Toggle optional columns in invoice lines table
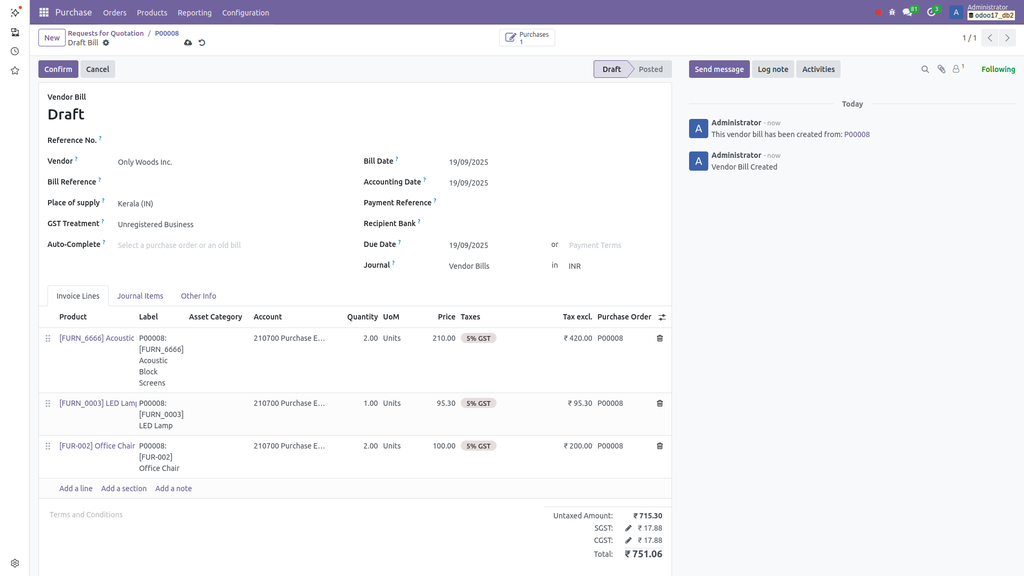This screenshot has width=1024, height=576. pyautogui.click(x=662, y=316)
